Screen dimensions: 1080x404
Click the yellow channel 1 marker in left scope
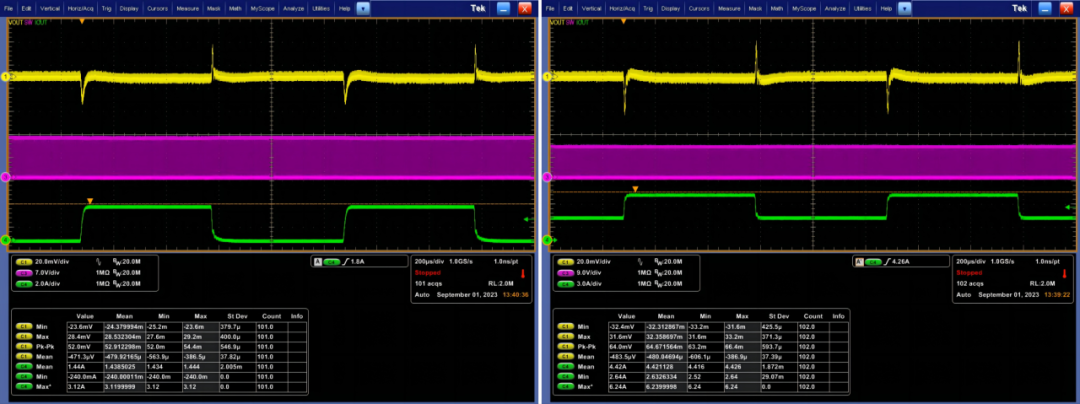point(4,76)
